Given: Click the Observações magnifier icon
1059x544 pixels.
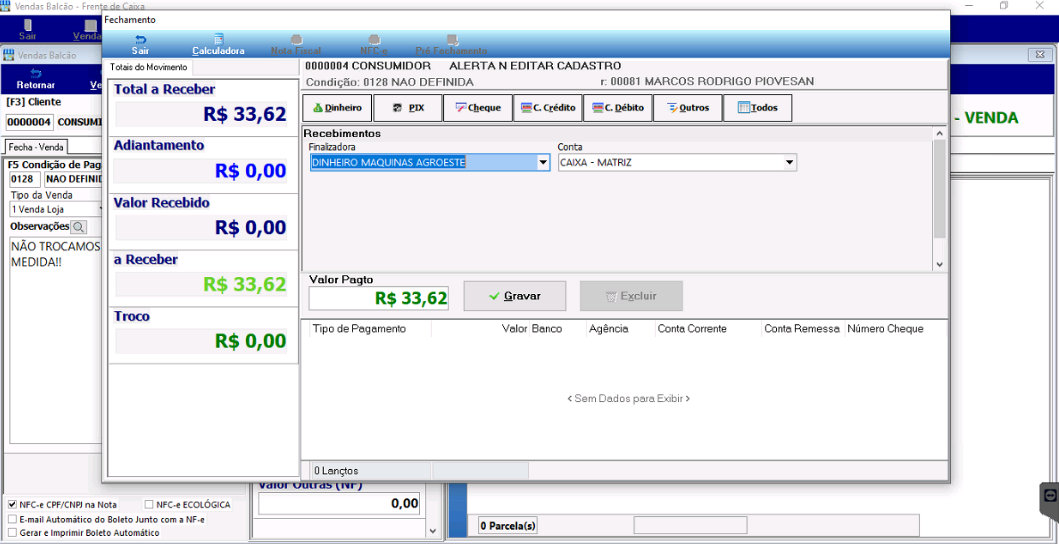Looking at the screenshot, I should coord(78,226).
